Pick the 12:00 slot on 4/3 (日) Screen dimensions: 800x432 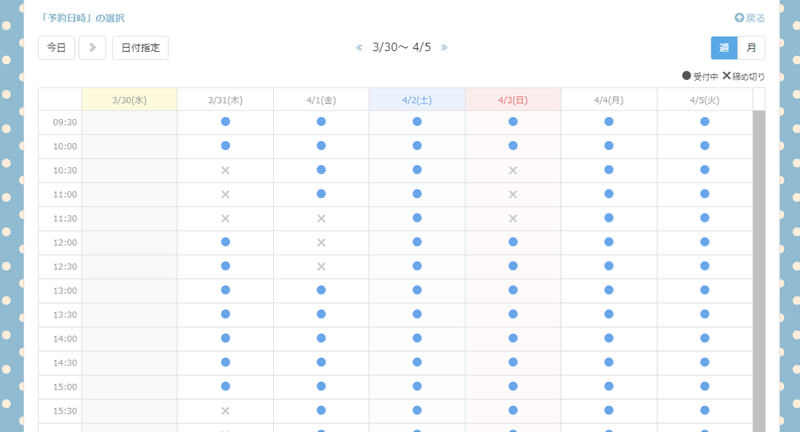point(513,242)
